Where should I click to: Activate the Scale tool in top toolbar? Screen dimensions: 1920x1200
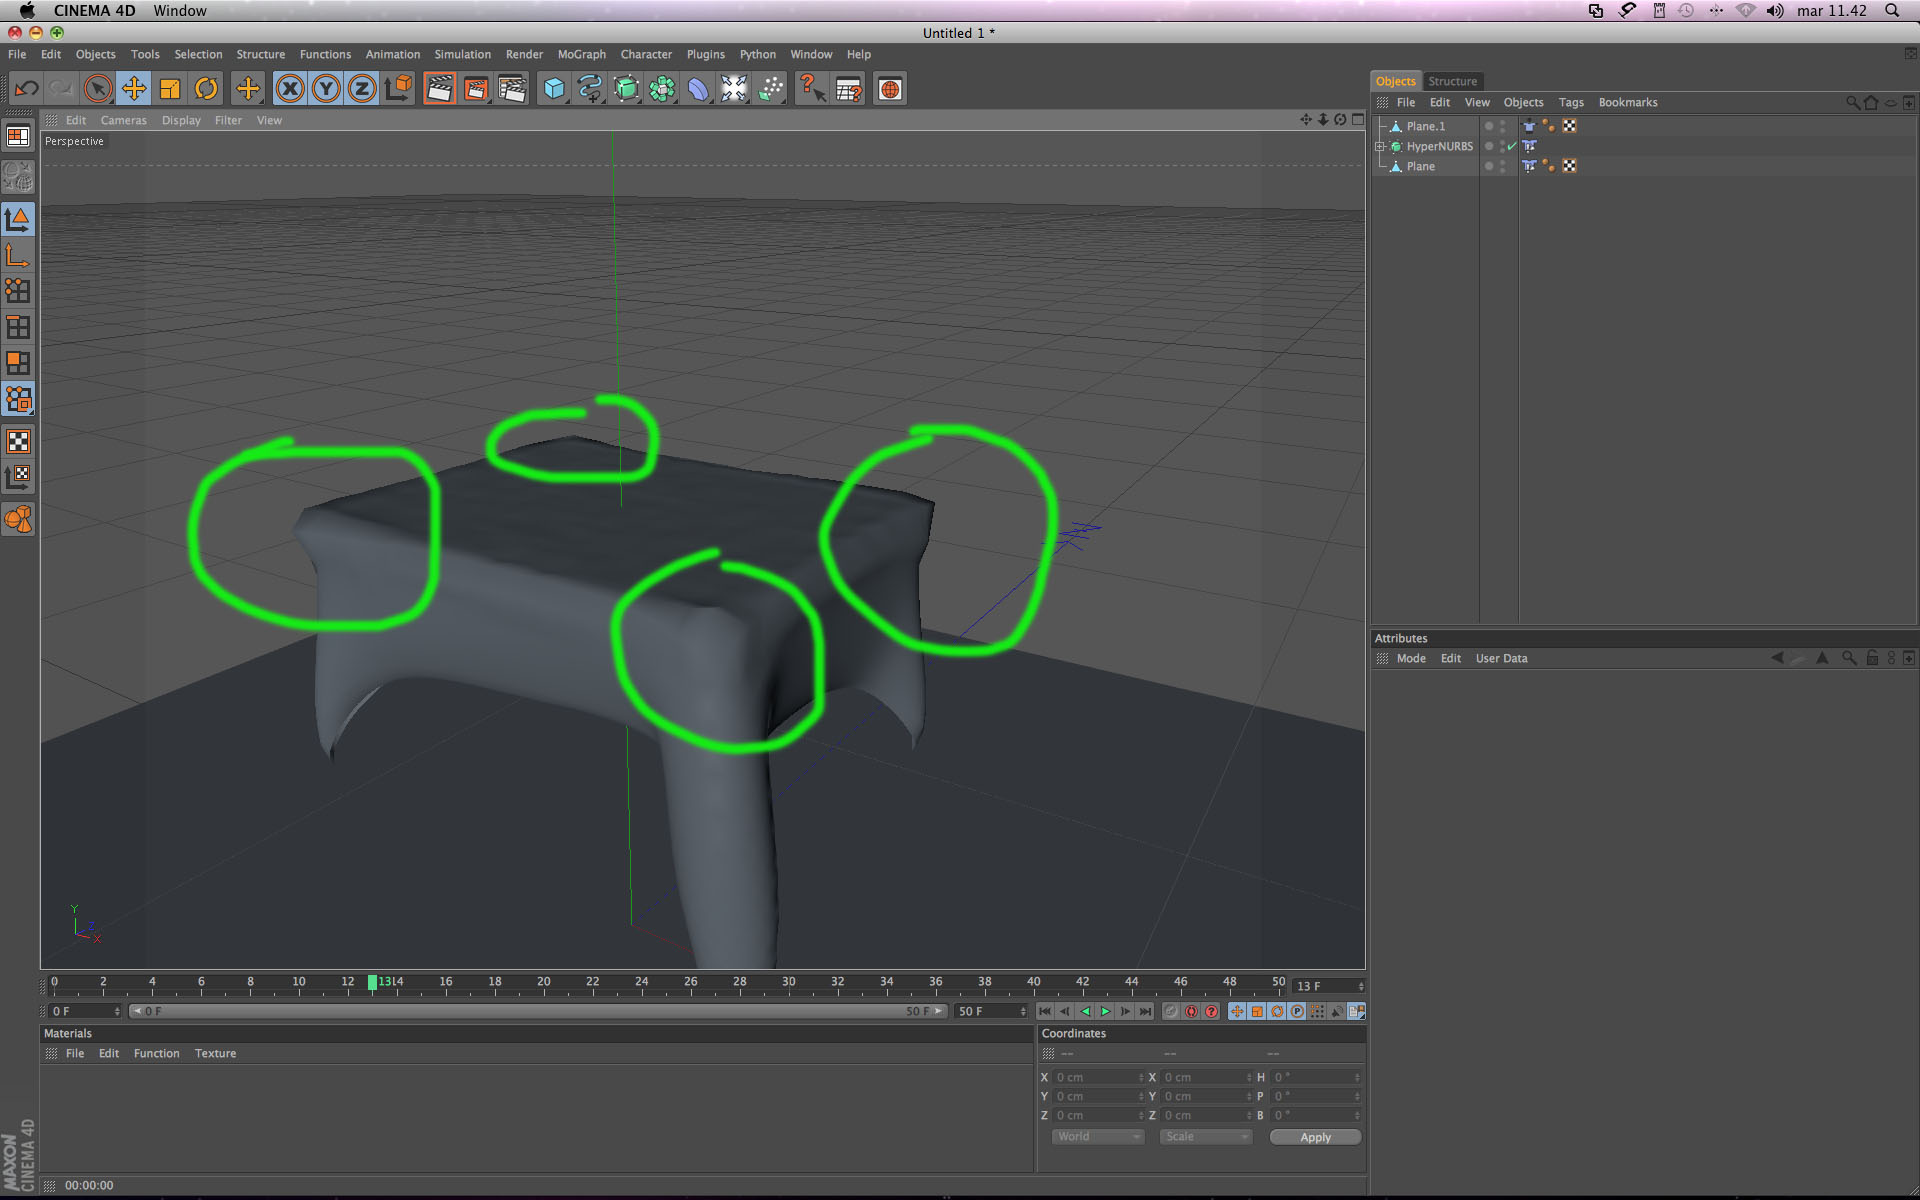point(170,89)
